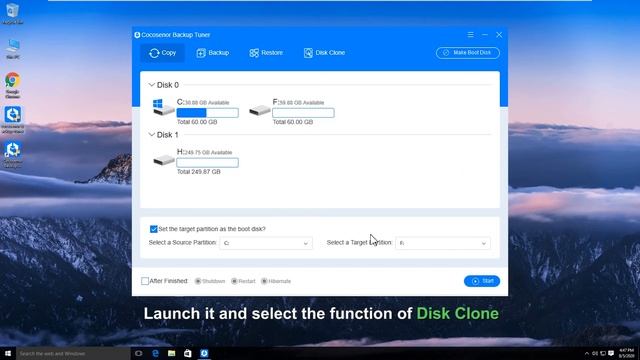Uncheck set target partition as boot disk

coord(153,229)
